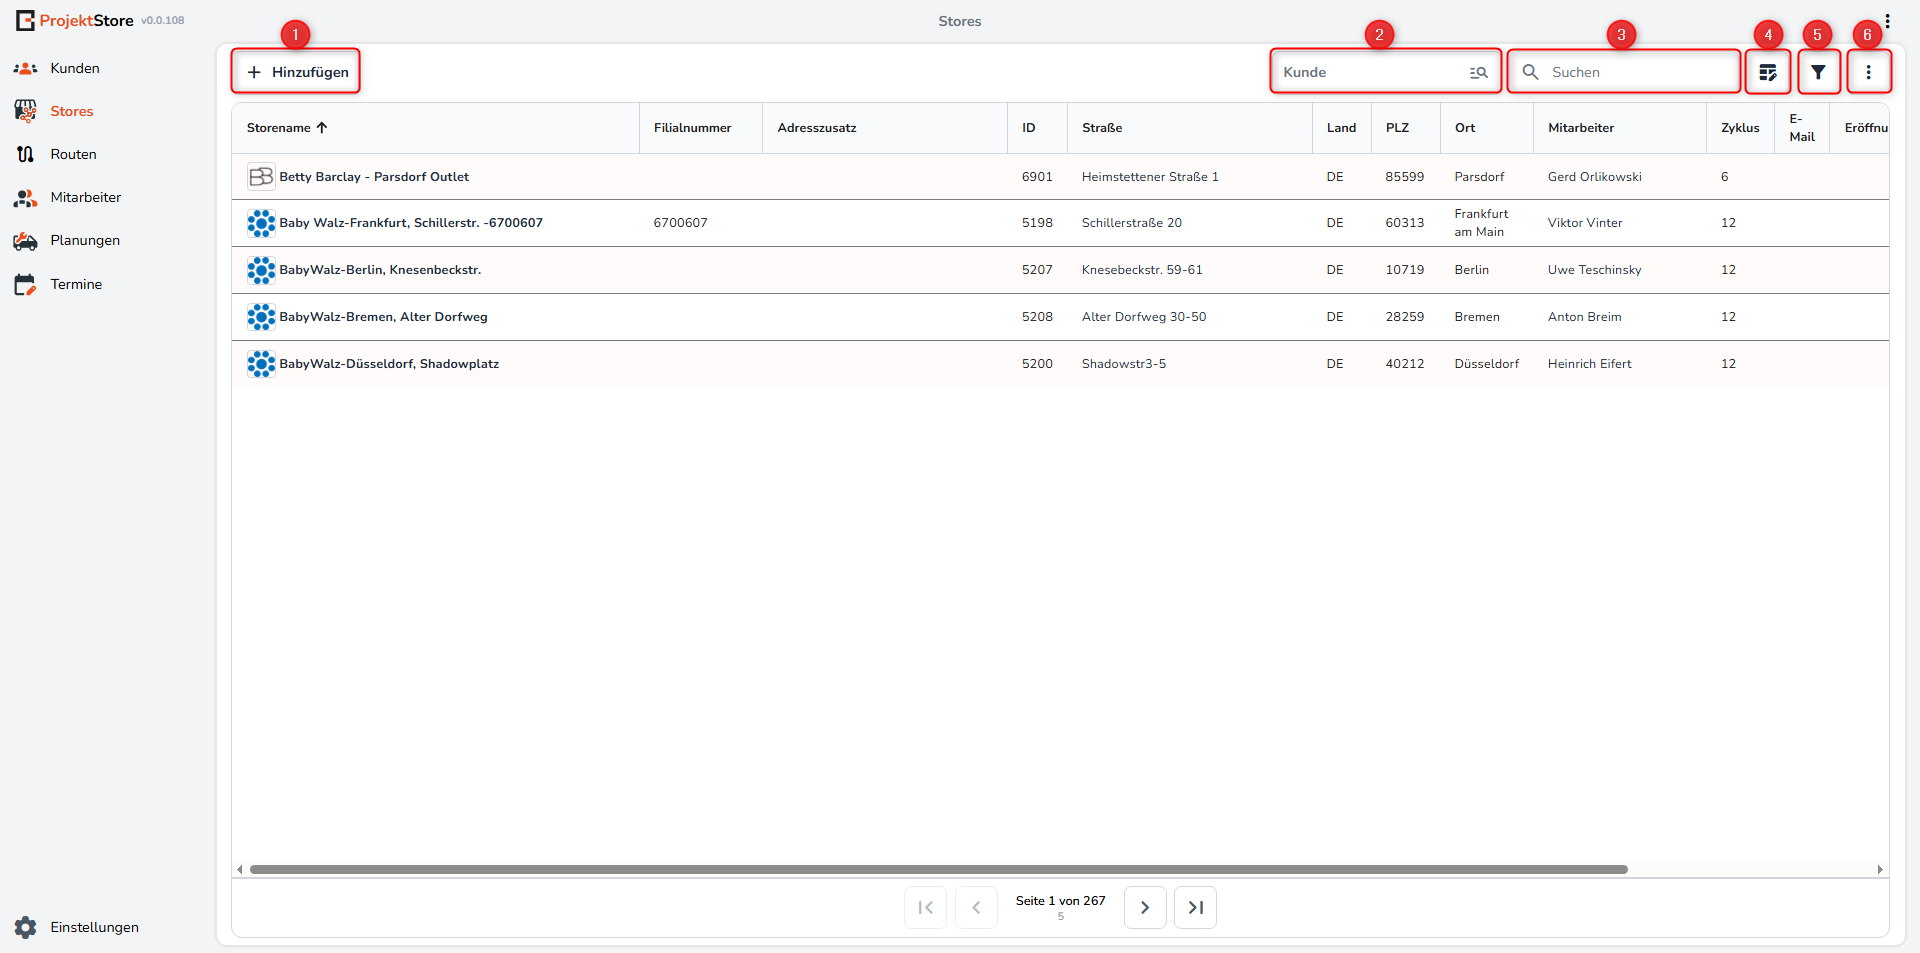The width and height of the screenshot is (1920, 953).
Task: Open the filter funnel icon
Action: click(1819, 72)
